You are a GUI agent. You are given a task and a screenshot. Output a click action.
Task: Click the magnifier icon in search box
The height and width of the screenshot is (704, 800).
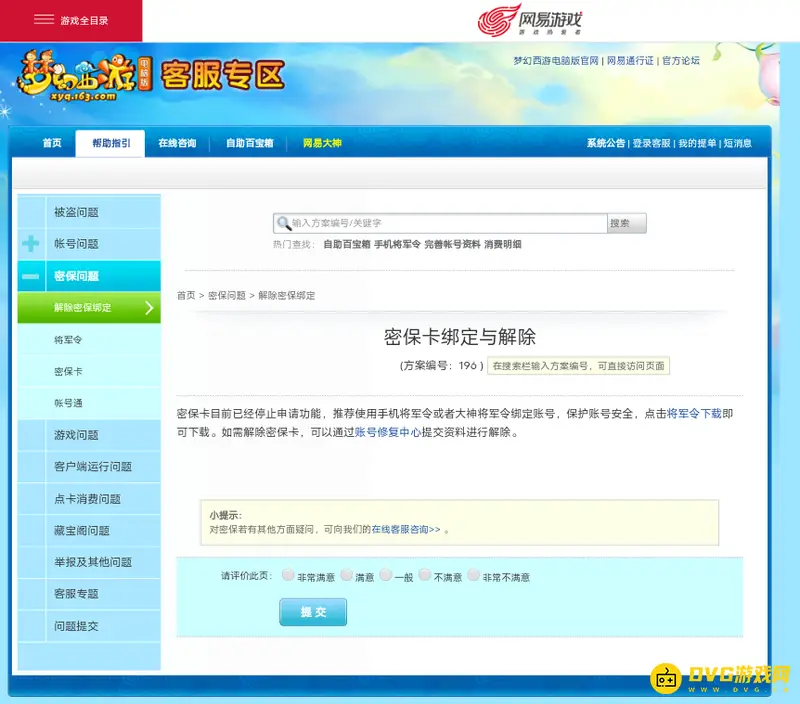click(283, 223)
